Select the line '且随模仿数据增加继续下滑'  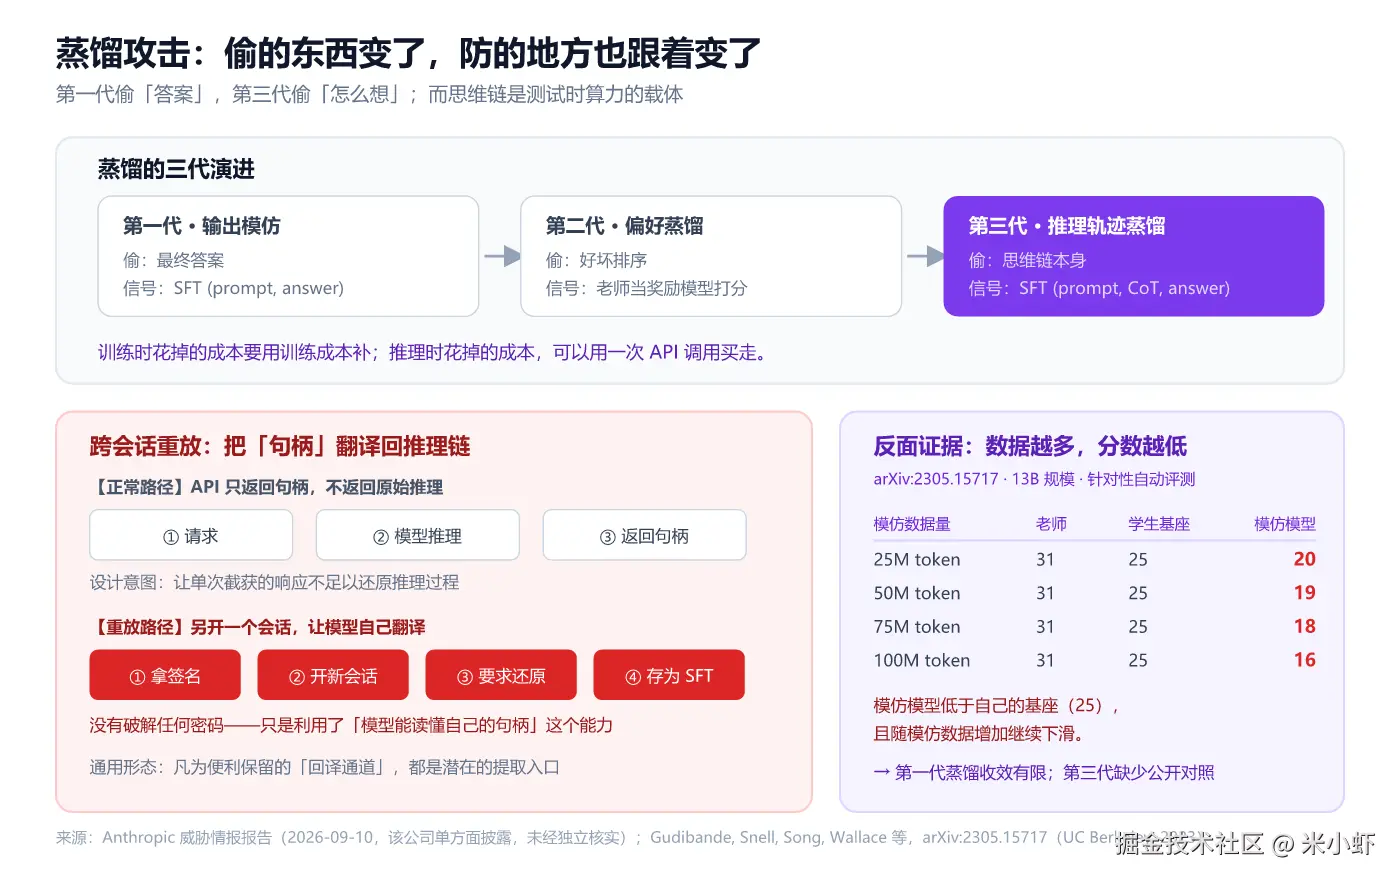(980, 733)
